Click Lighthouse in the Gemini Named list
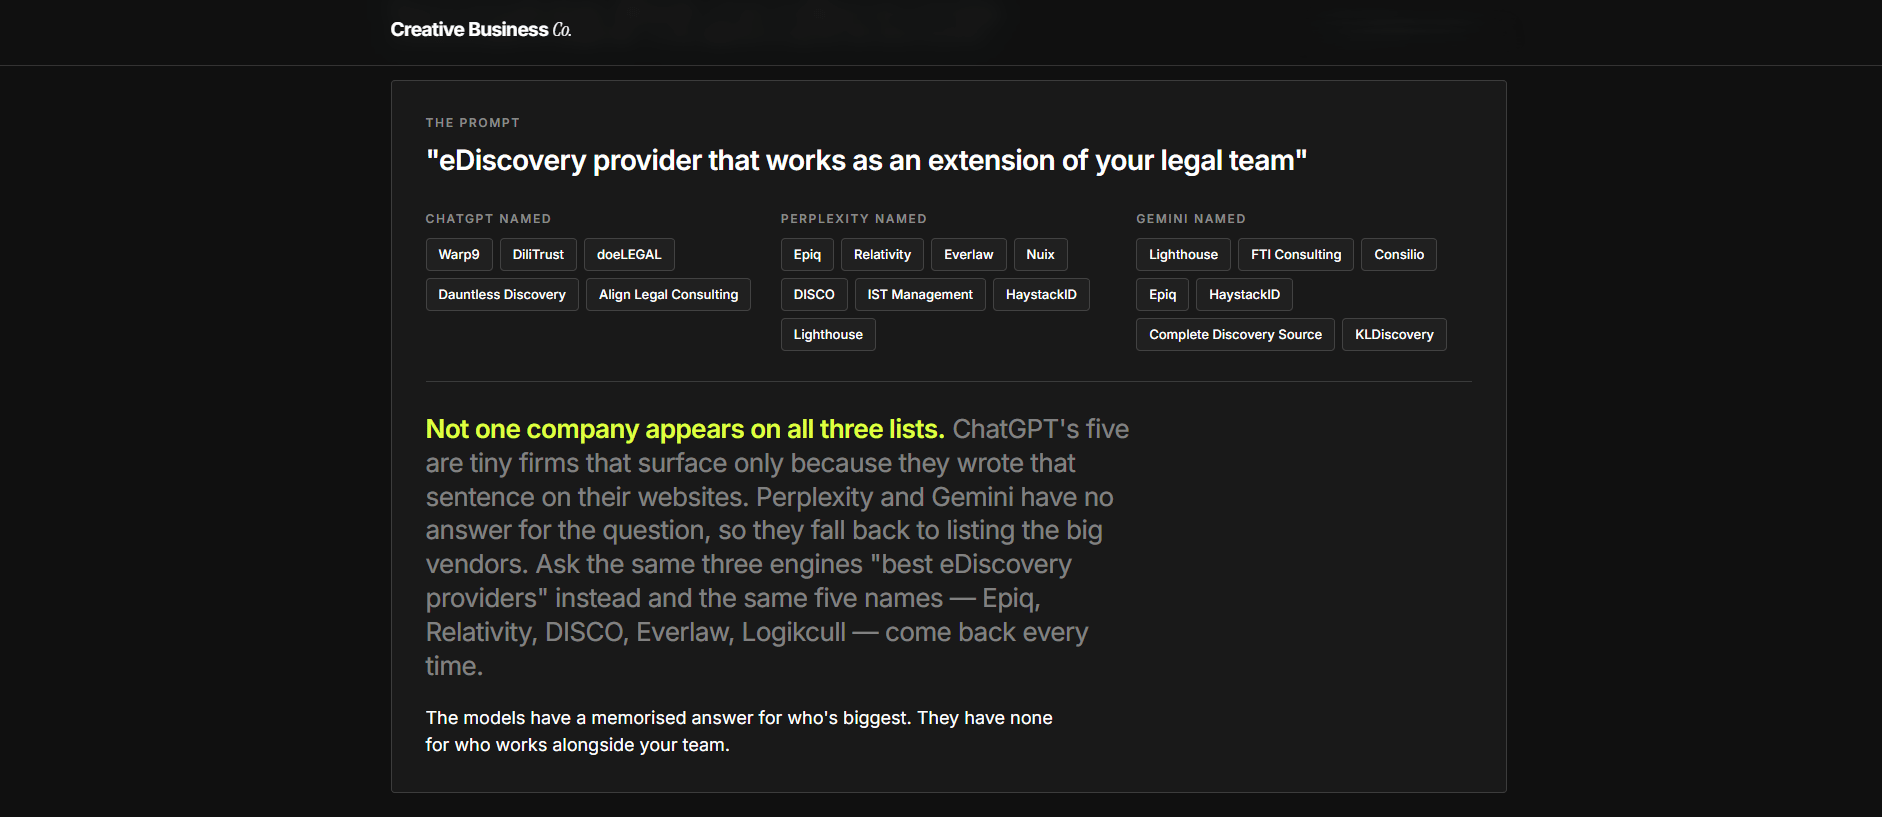The width and height of the screenshot is (1882, 817). pos(1183,255)
